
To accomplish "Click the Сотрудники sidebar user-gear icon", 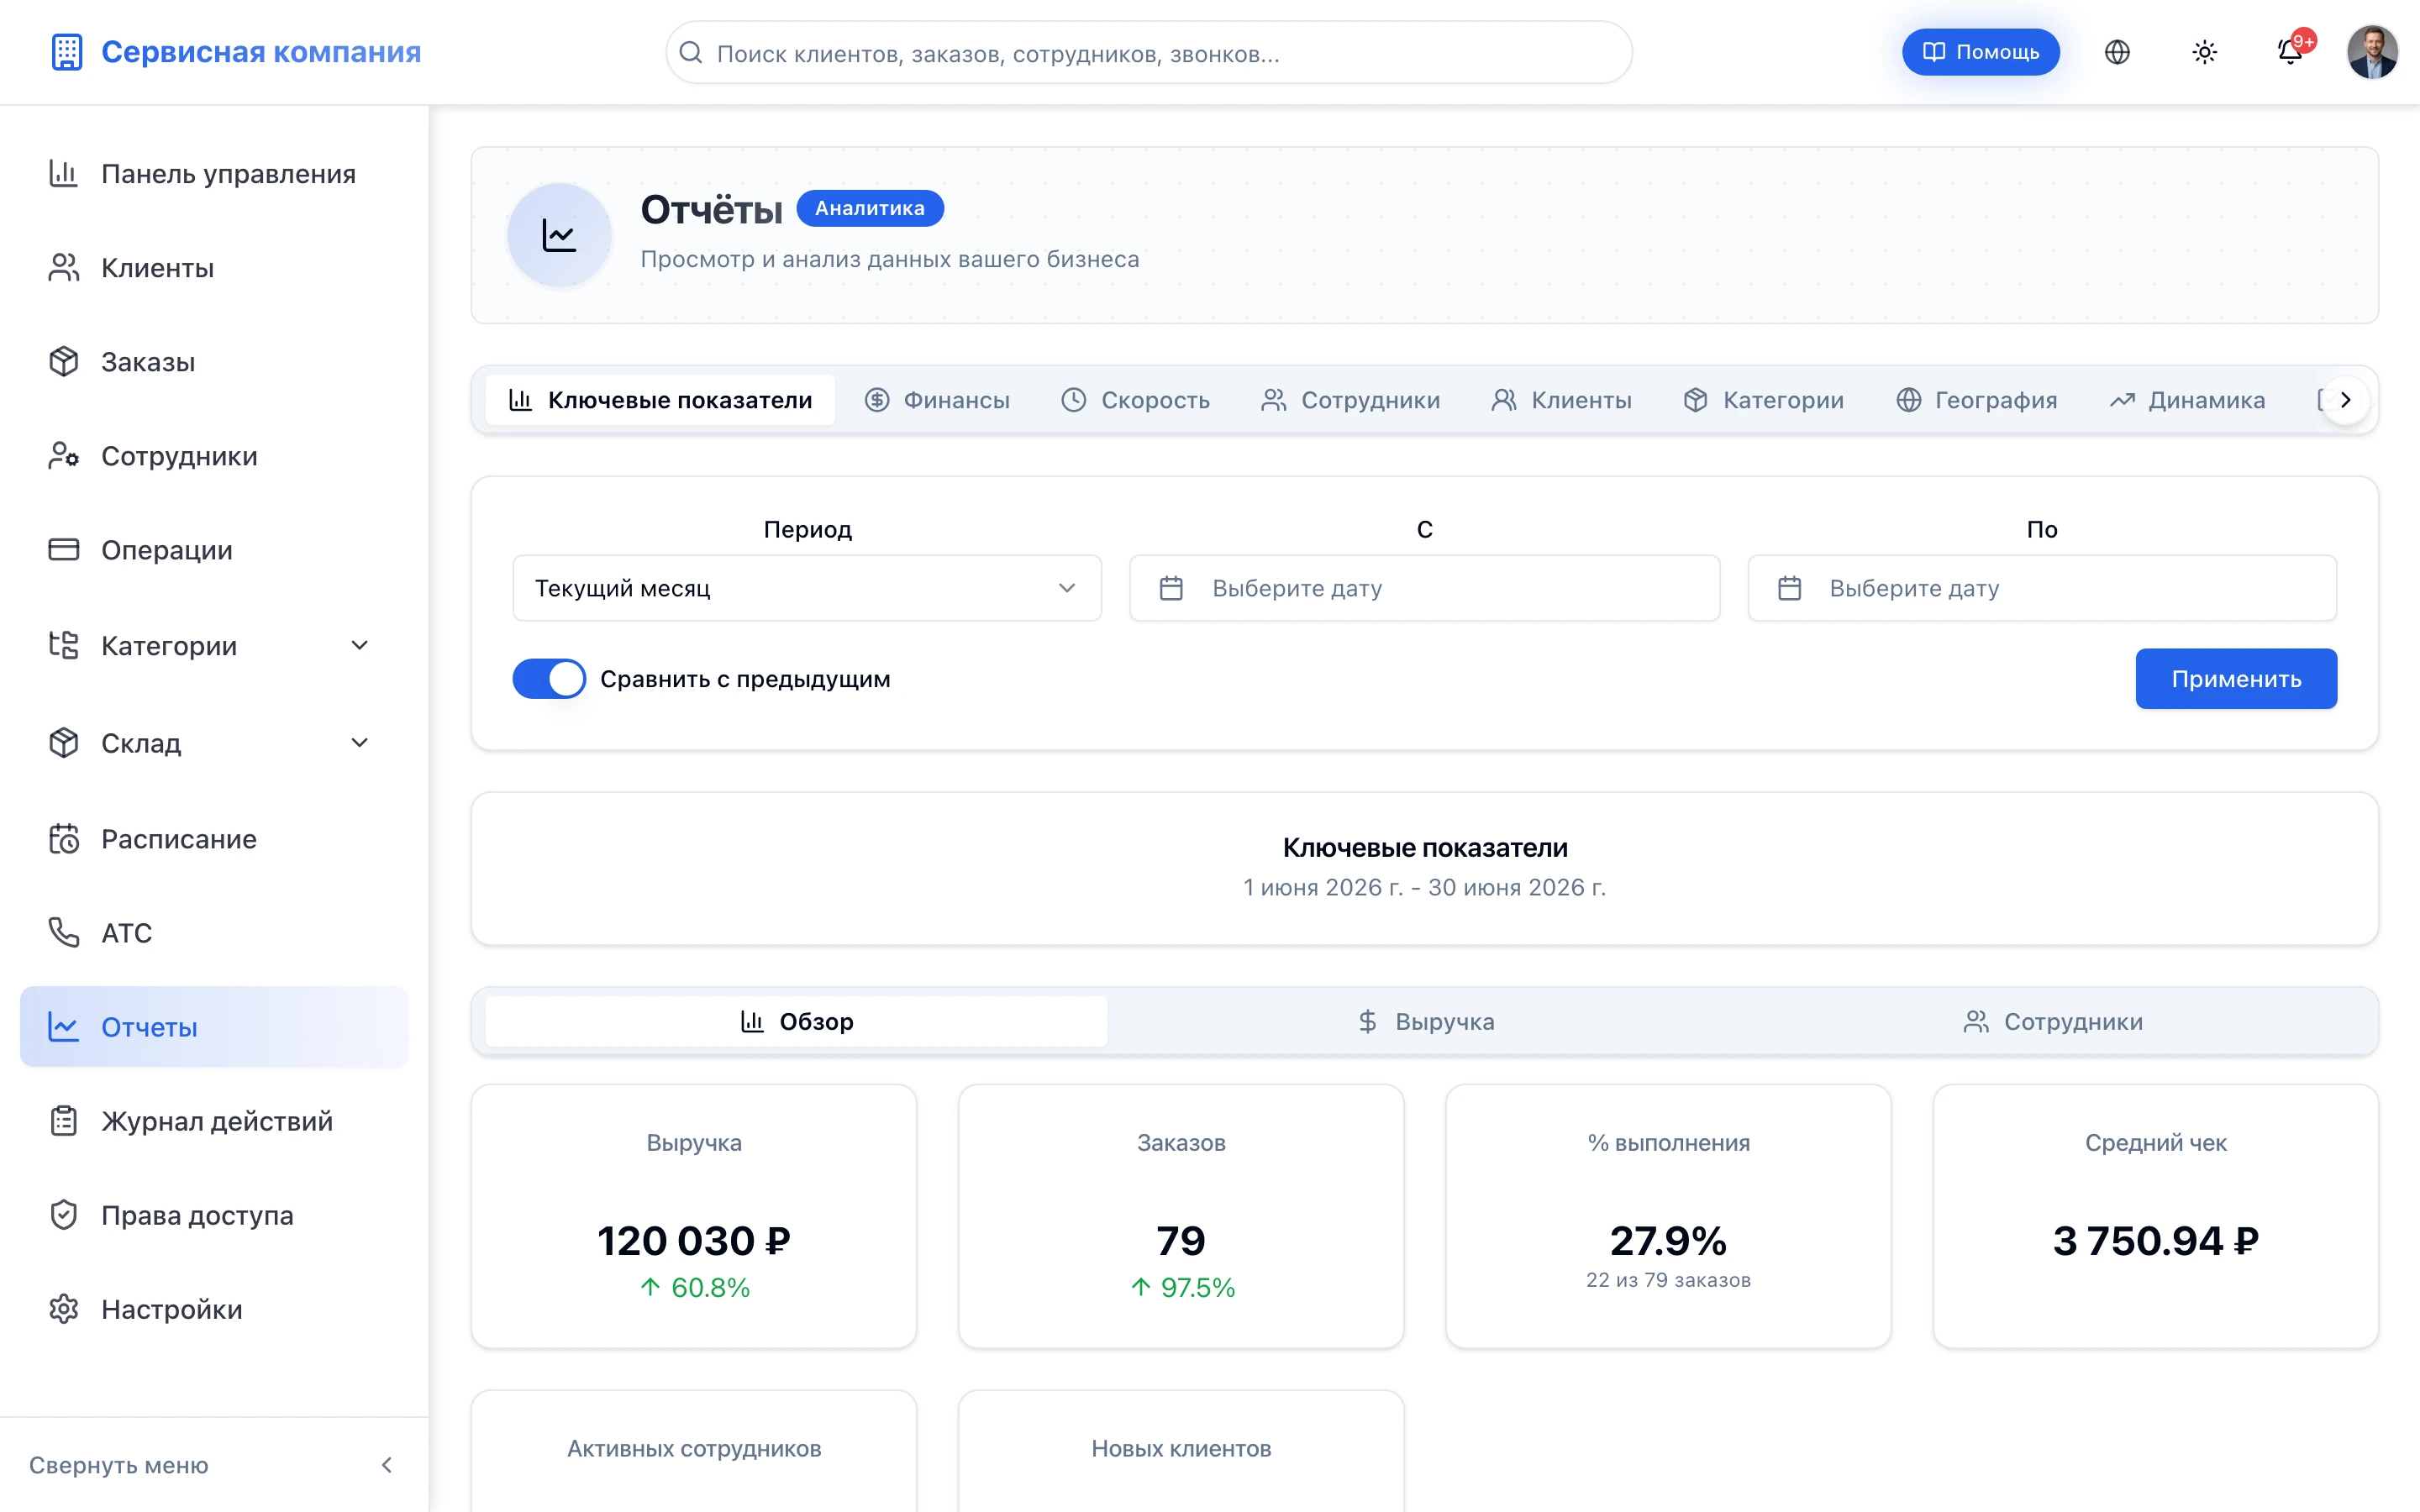I will [x=64, y=455].
